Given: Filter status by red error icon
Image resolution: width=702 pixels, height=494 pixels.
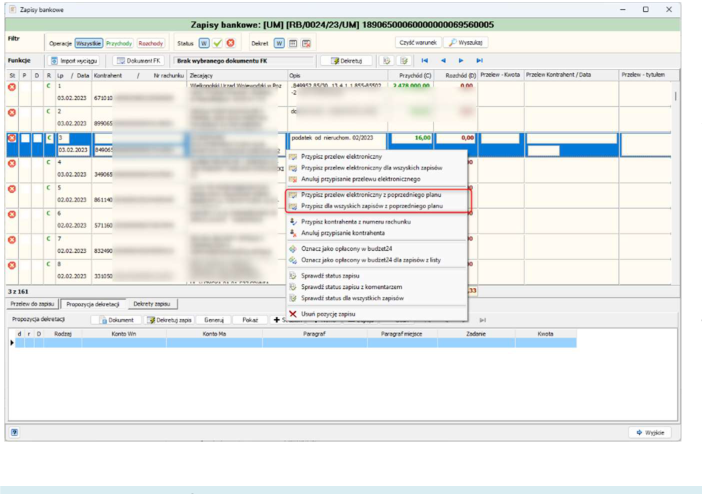Looking at the screenshot, I should (231, 43).
